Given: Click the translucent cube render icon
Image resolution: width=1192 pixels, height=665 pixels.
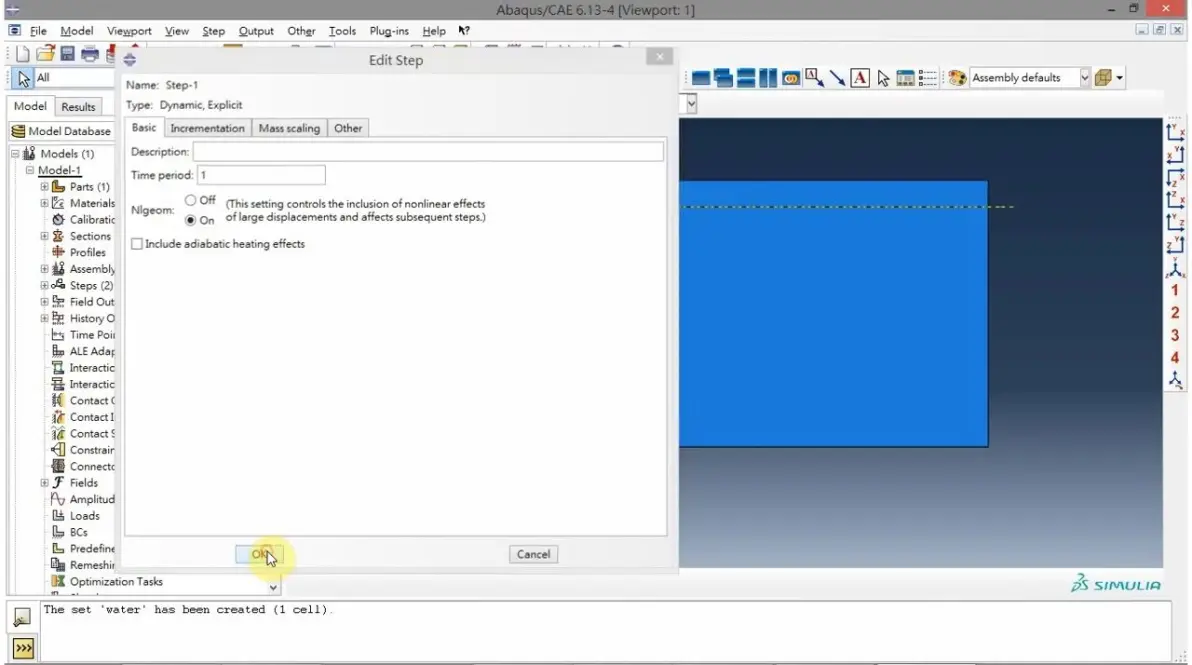Looking at the screenshot, I should (1103, 78).
